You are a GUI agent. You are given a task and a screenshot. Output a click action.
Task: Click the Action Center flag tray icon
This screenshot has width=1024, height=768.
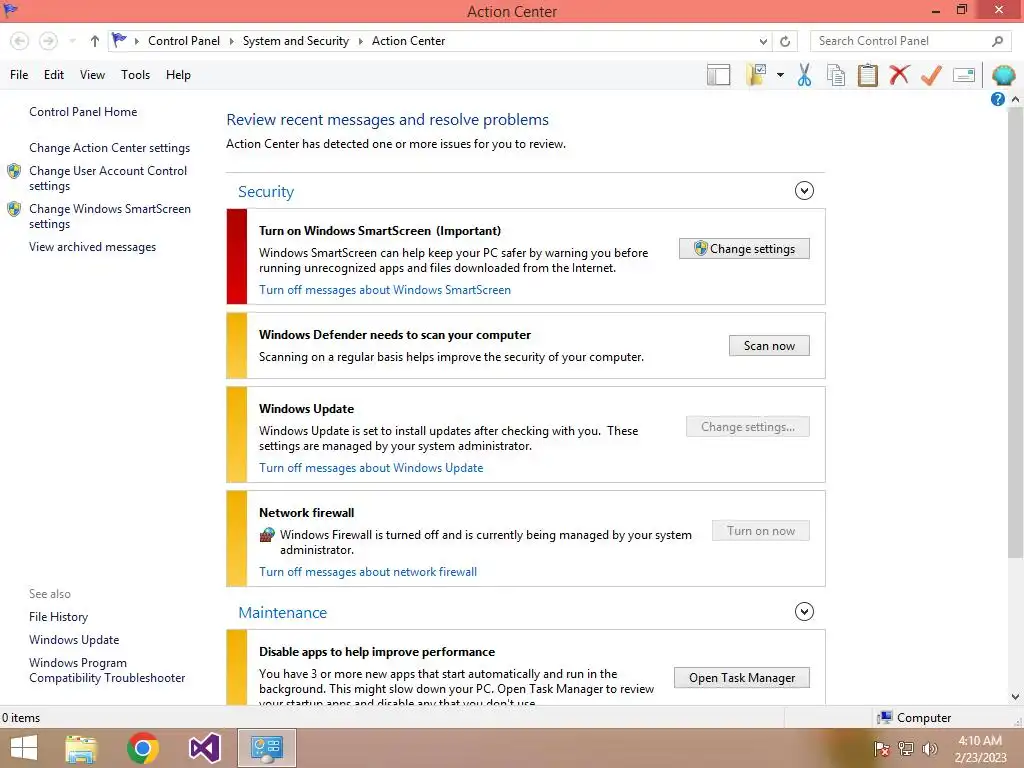881,748
